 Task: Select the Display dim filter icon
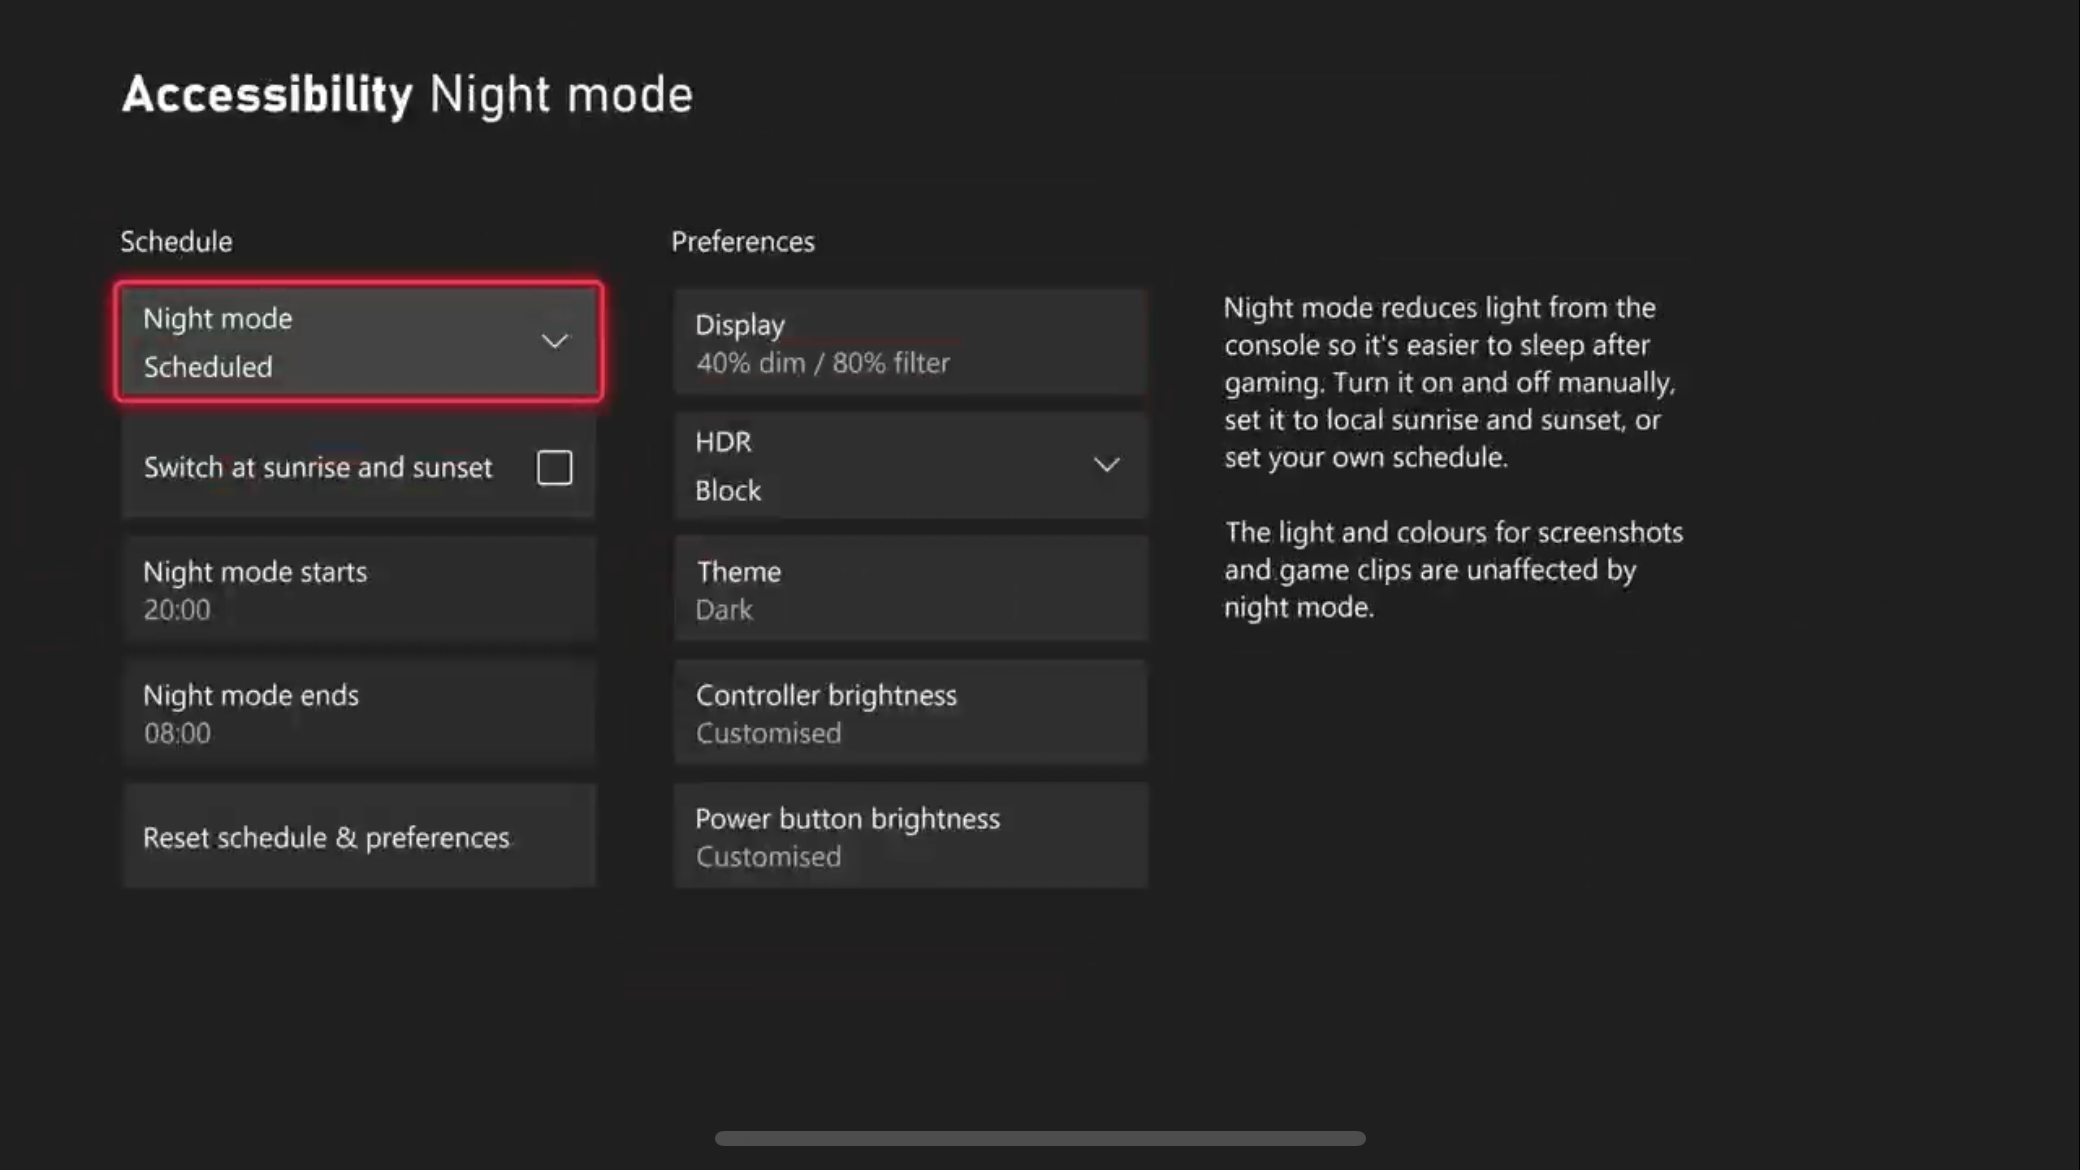pos(909,341)
